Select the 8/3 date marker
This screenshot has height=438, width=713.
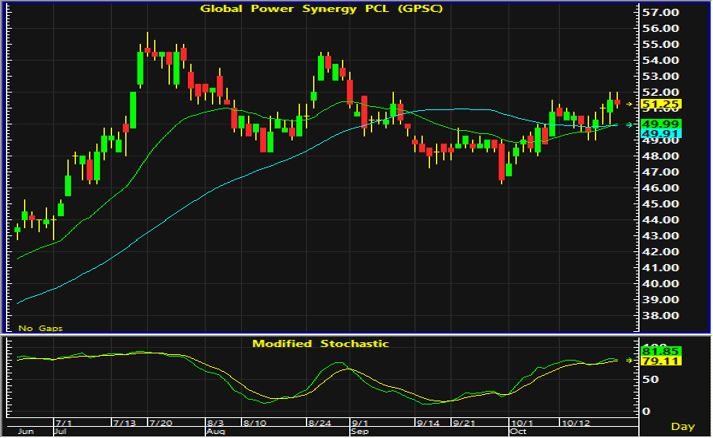click(x=215, y=423)
